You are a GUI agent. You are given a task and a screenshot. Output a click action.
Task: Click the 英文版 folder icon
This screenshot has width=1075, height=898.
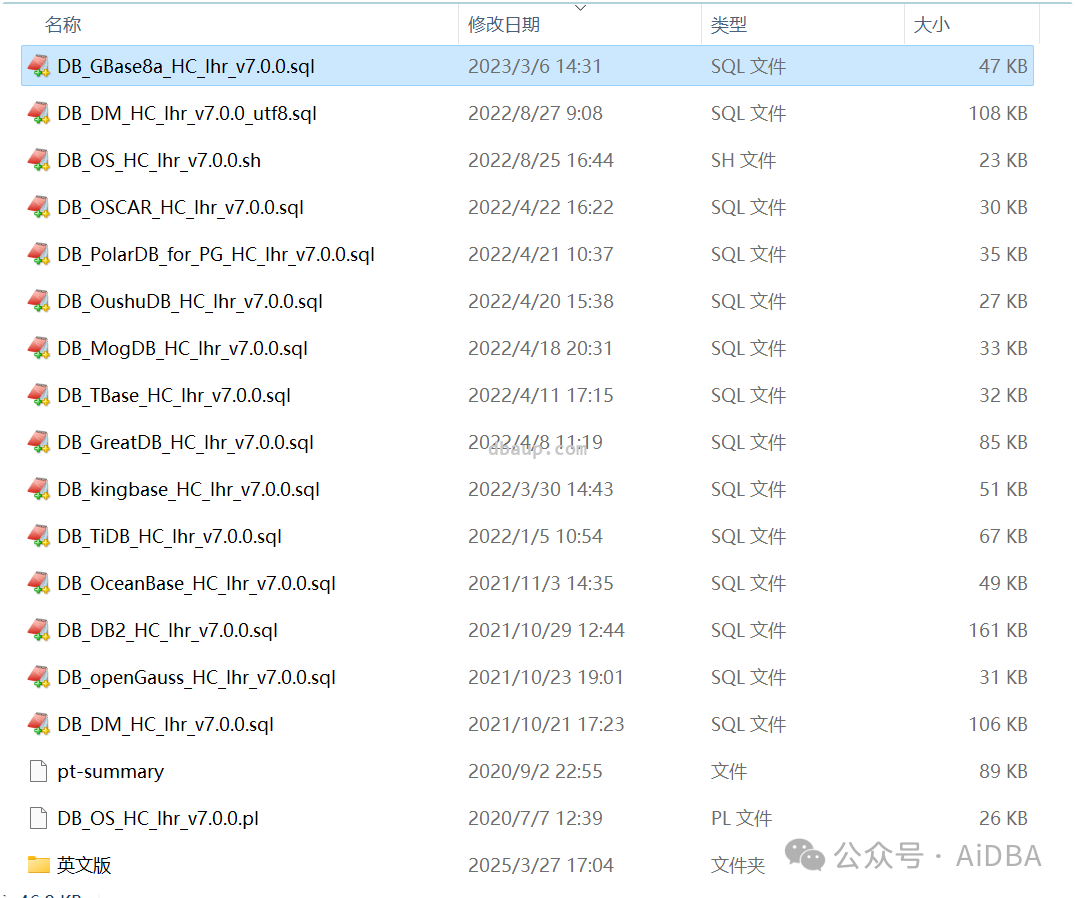click(x=38, y=865)
